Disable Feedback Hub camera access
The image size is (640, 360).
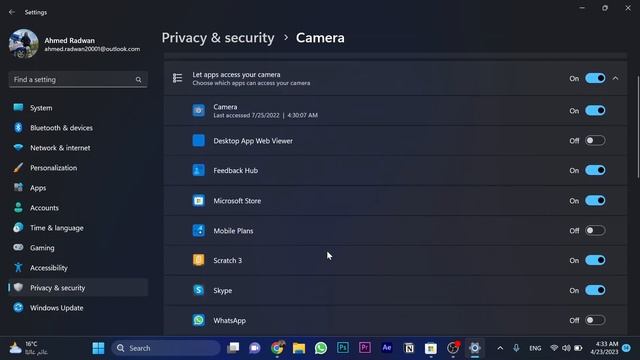point(595,170)
